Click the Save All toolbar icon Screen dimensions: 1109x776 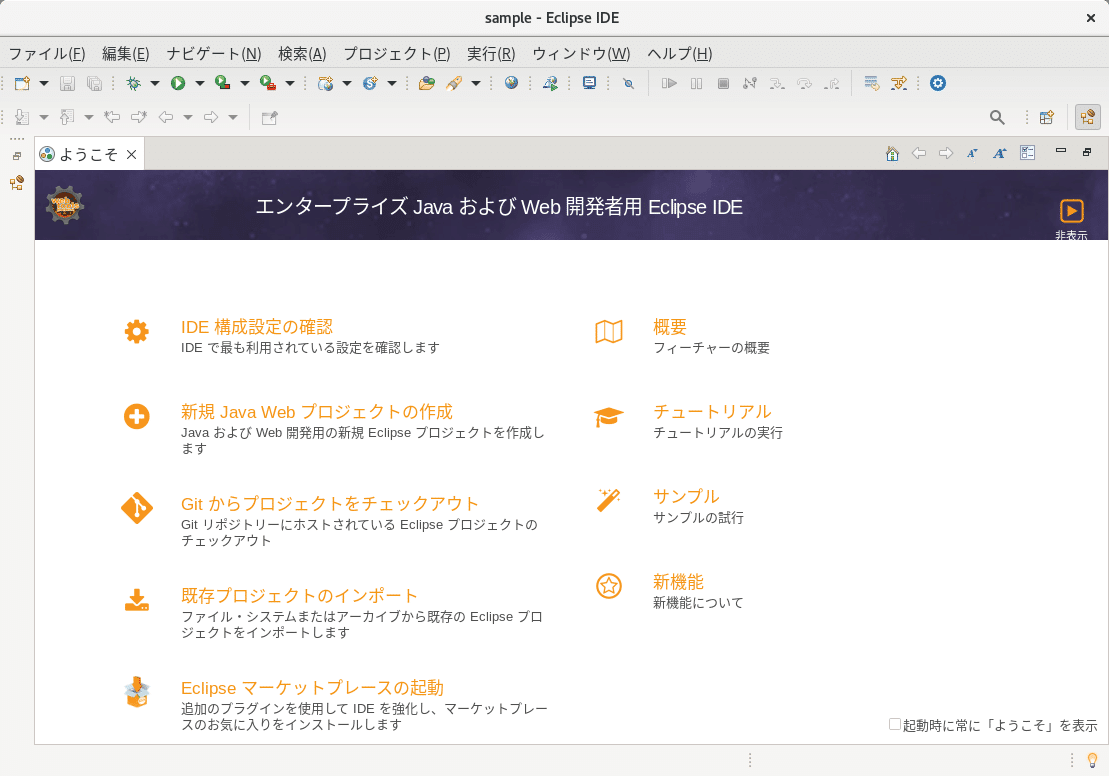94,83
